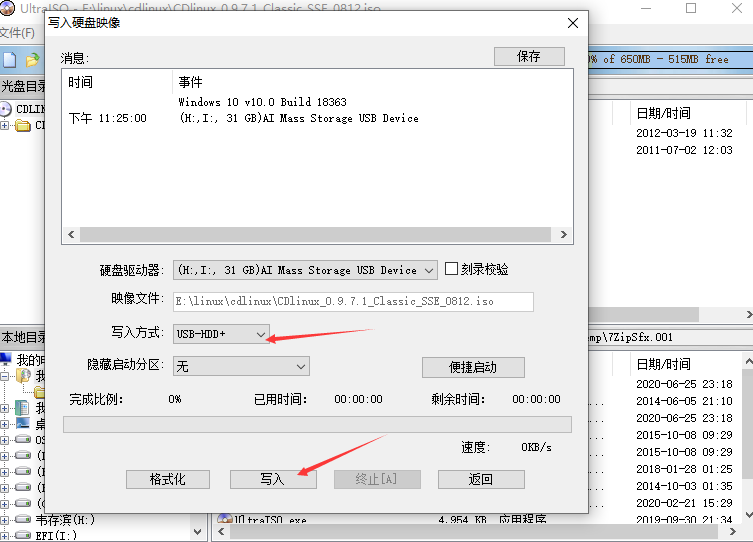Click the 650MB capacity bar in UltraISO
Screen dimensions: 753x542
671,59
